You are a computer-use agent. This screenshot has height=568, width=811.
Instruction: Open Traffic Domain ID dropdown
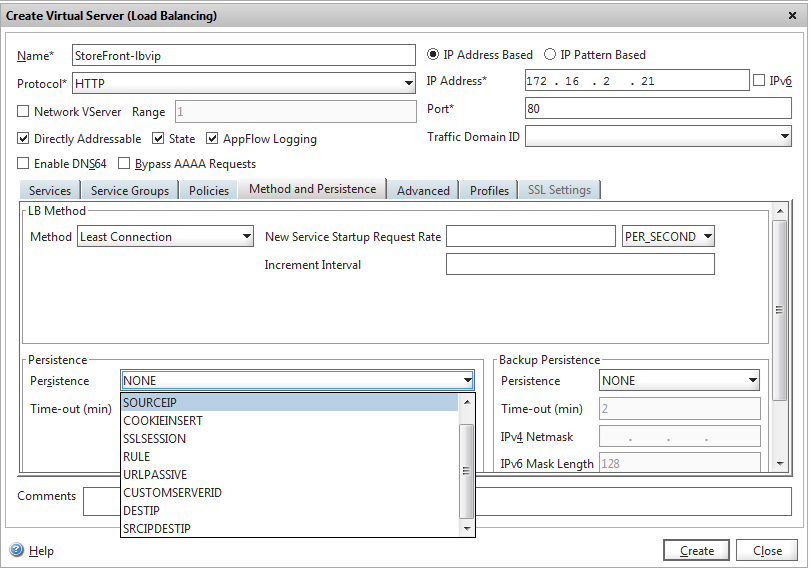click(x=658, y=137)
